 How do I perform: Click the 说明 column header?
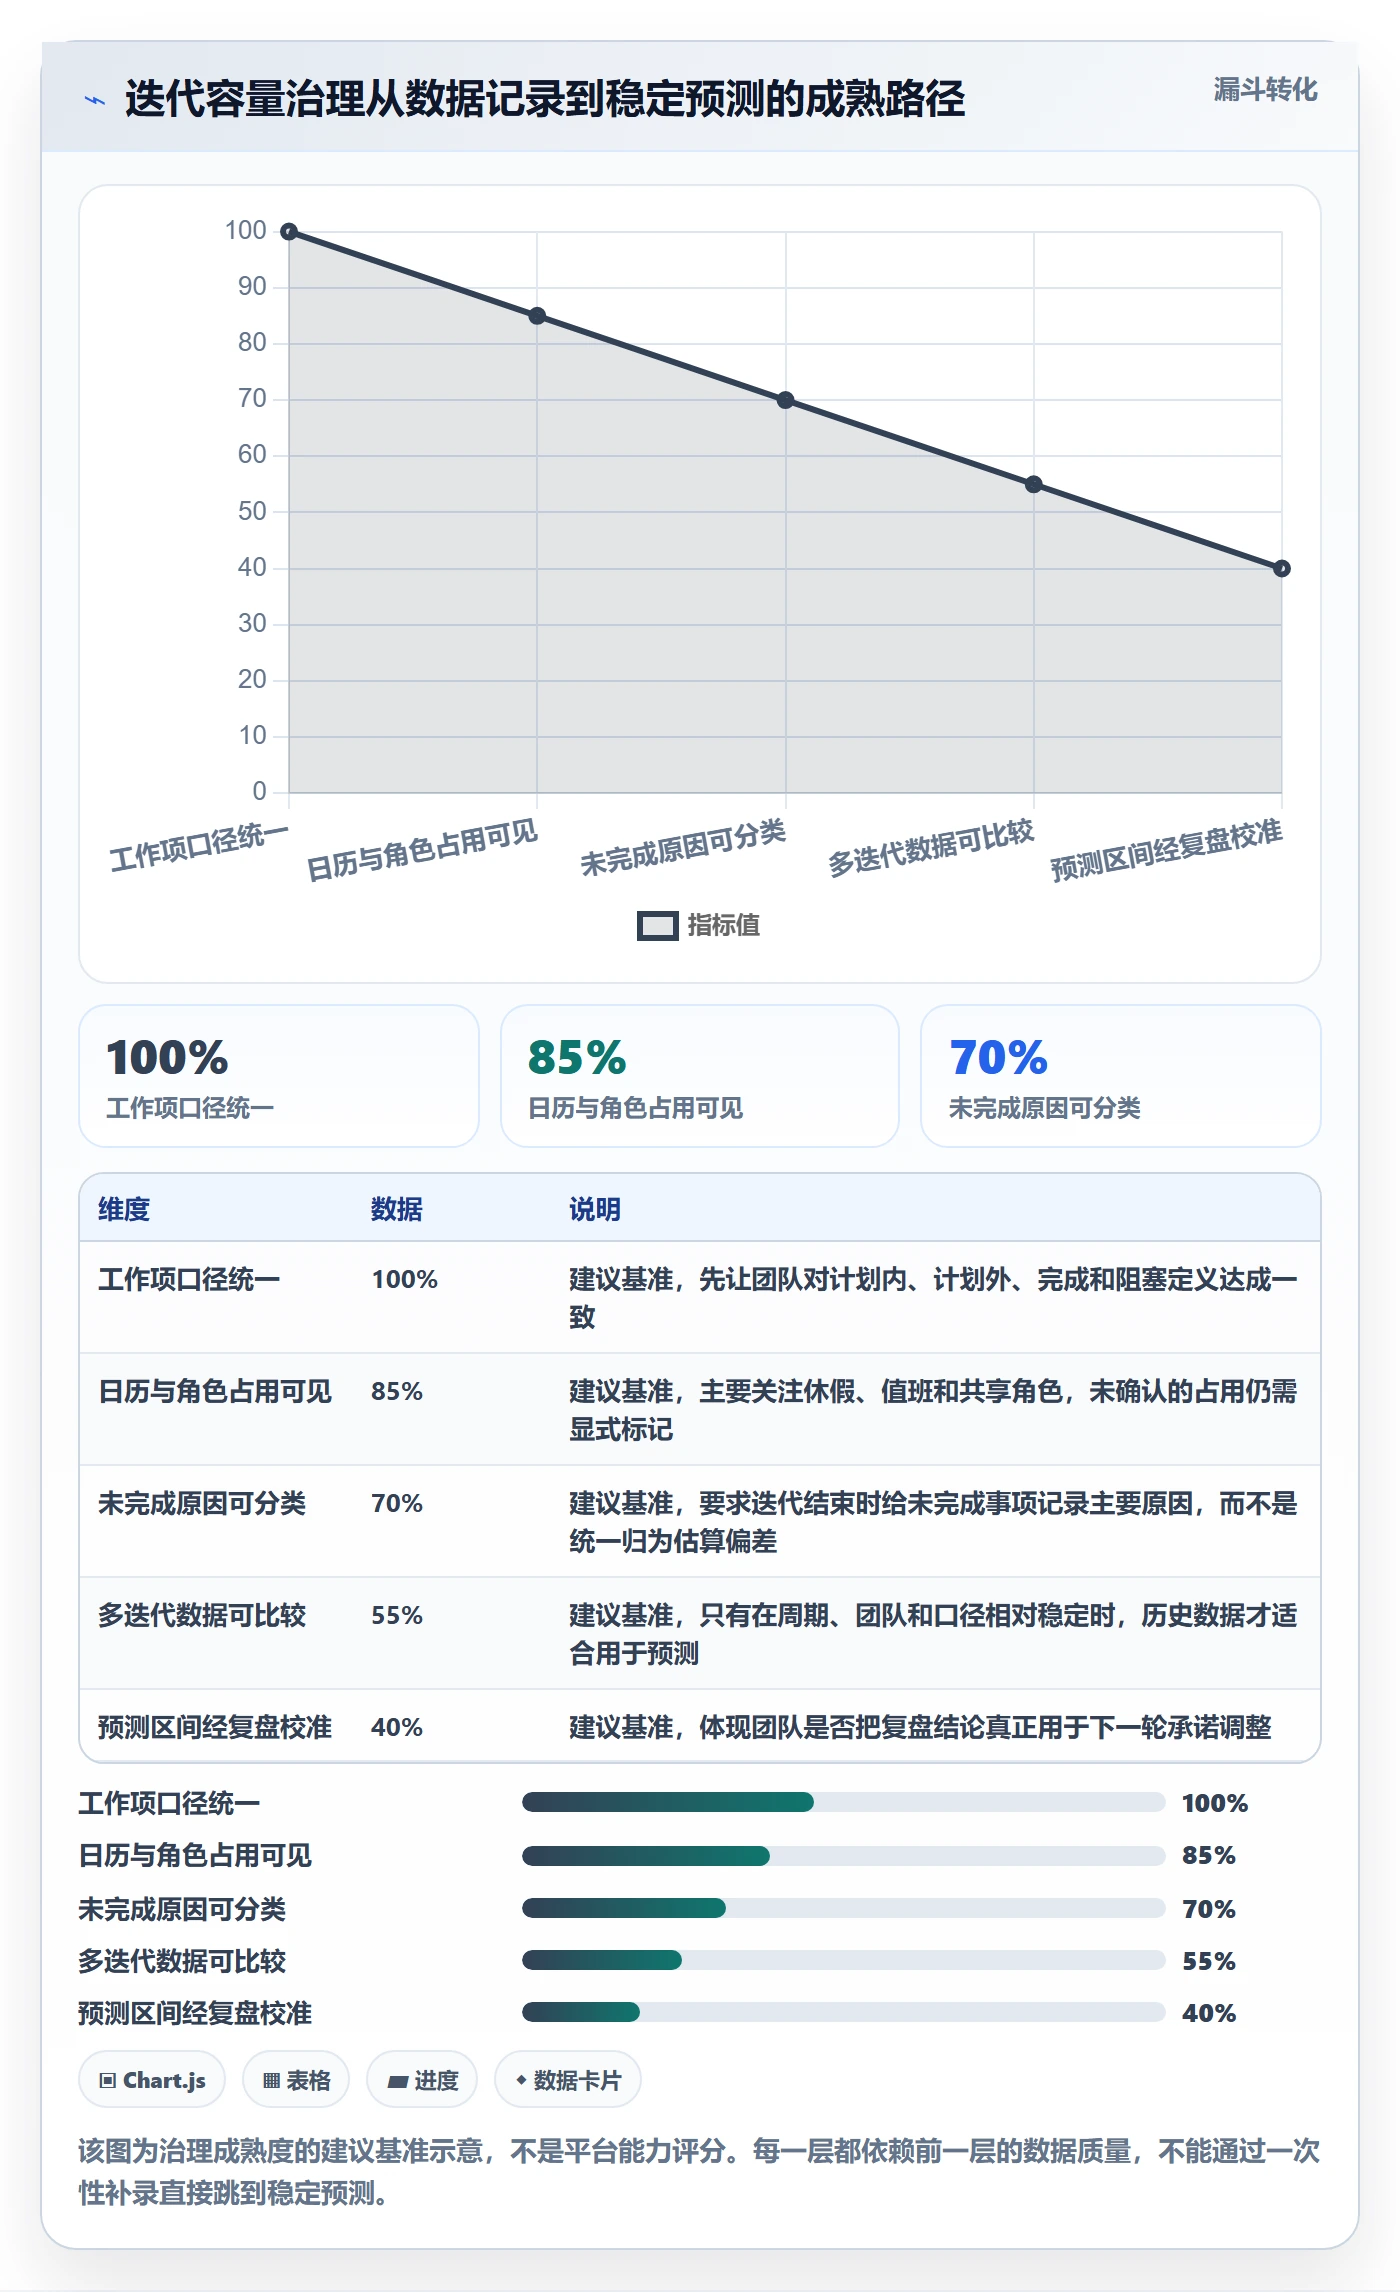[x=595, y=1209]
